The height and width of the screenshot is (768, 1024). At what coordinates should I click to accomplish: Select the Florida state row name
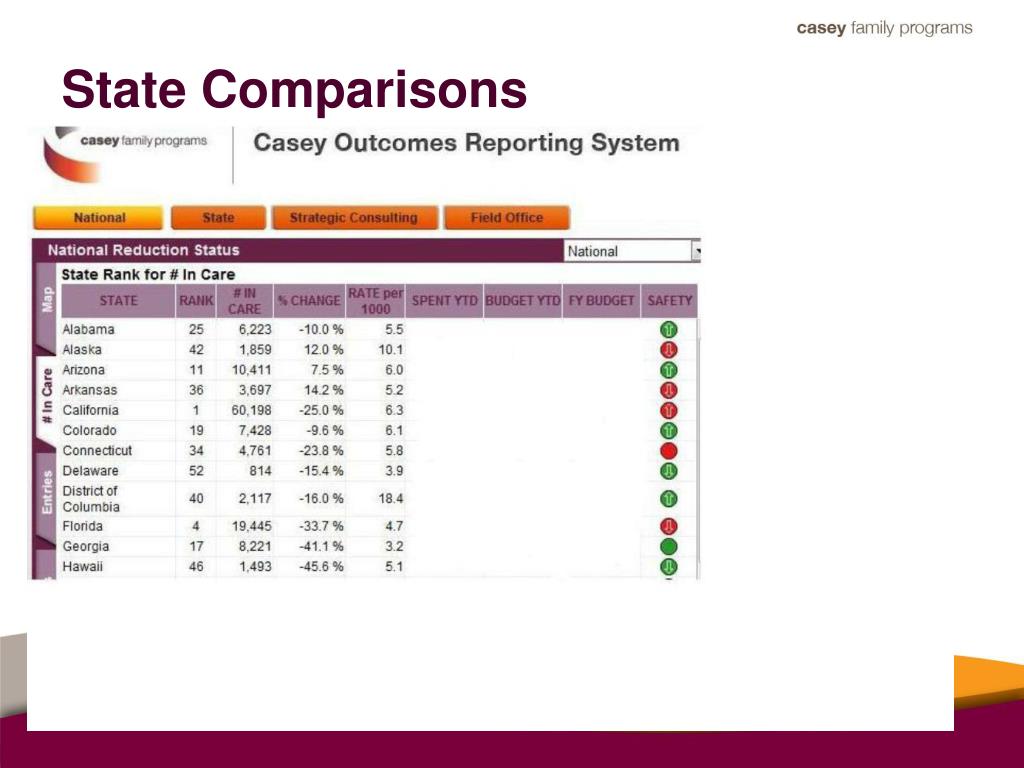click(82, 526)
